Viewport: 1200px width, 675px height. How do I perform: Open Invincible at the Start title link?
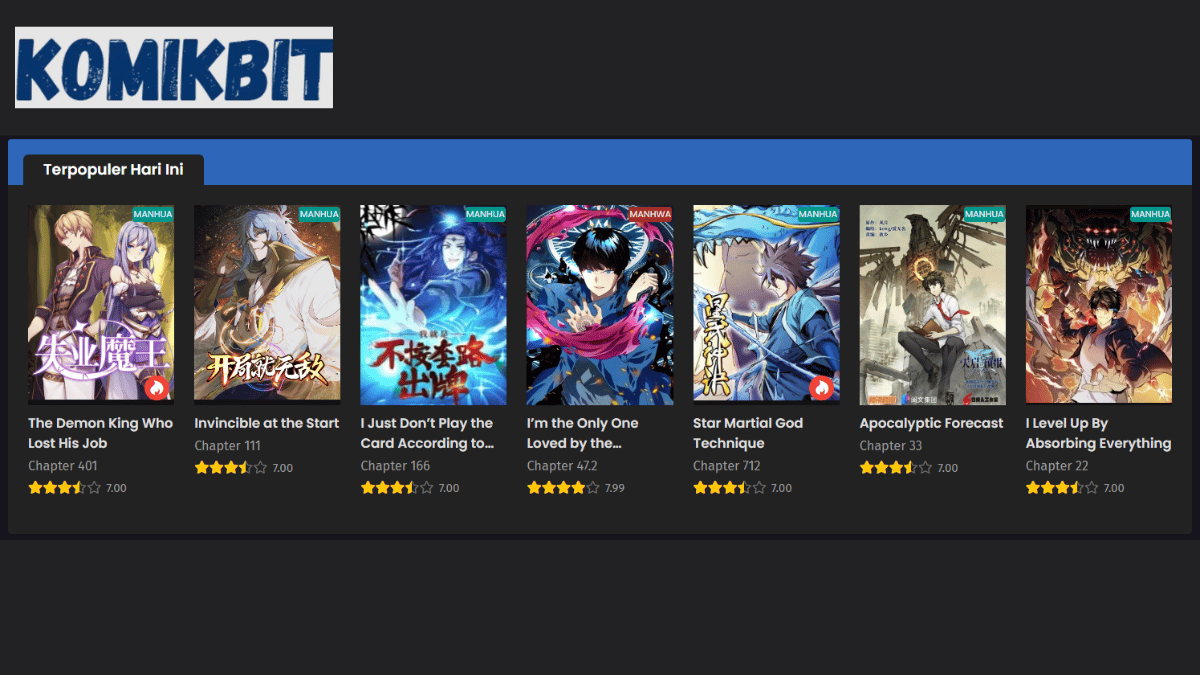[266, 423]
